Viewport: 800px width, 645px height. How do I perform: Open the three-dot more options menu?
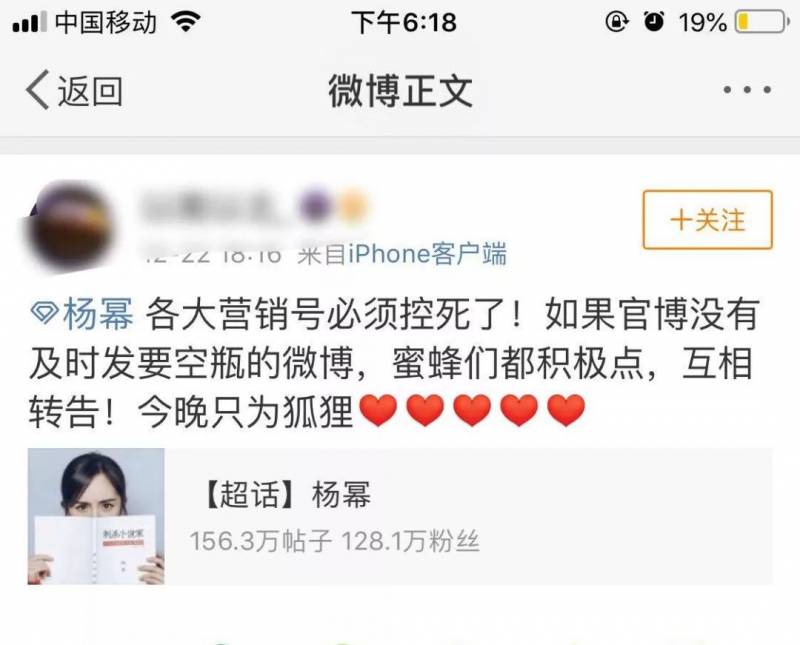pos(747,90)
